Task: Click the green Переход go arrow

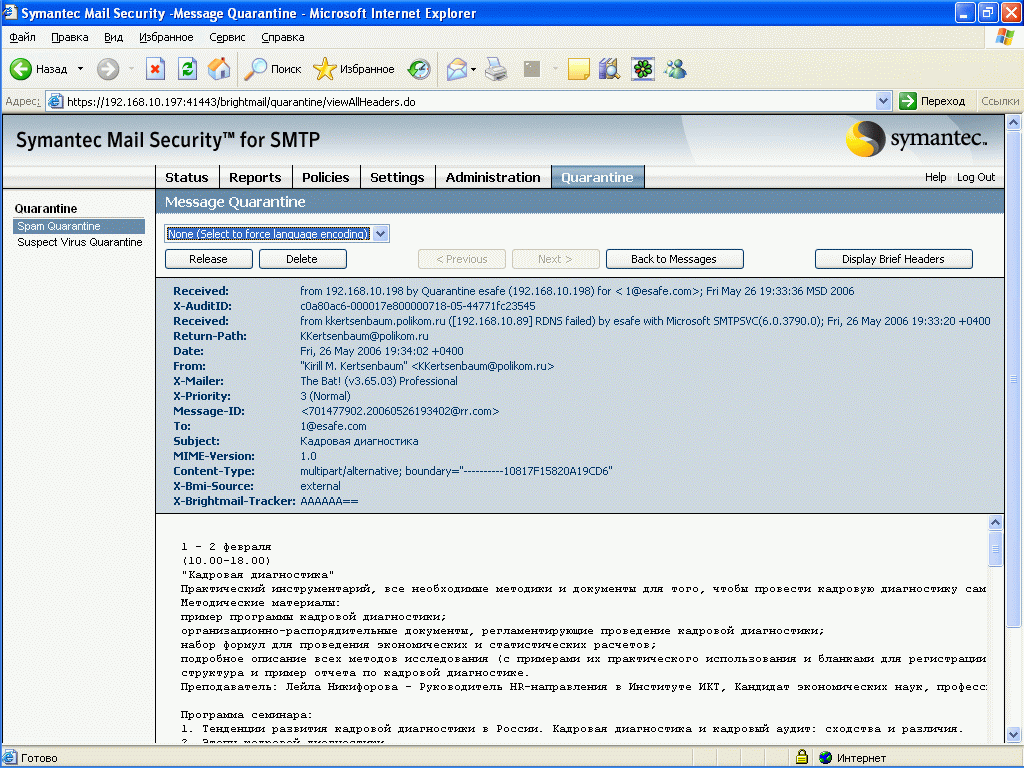Action: [908, 101]
